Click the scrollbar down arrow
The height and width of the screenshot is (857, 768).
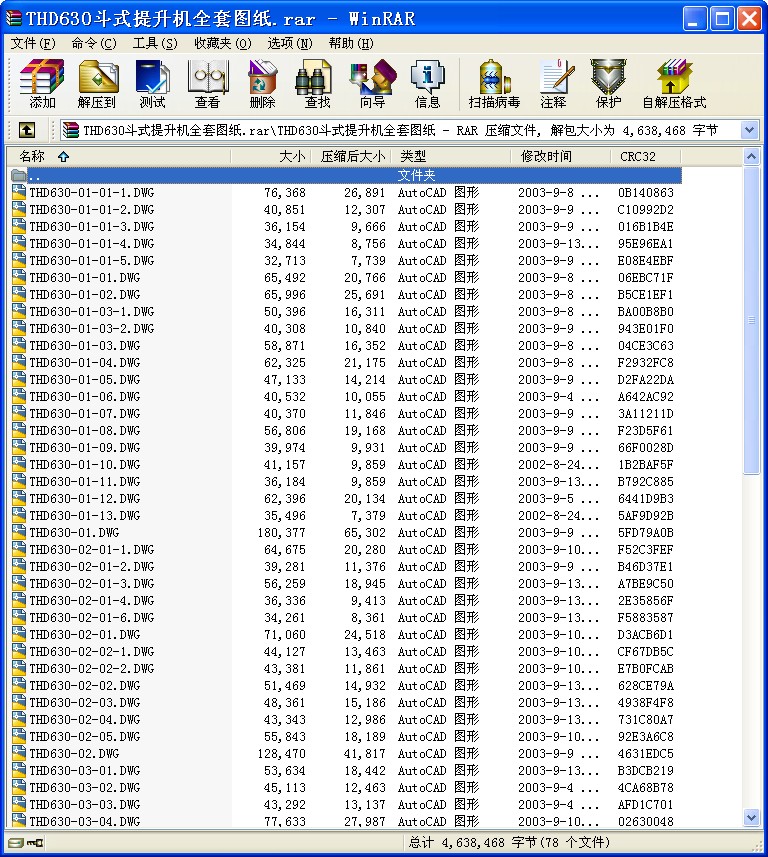(752, 818)
